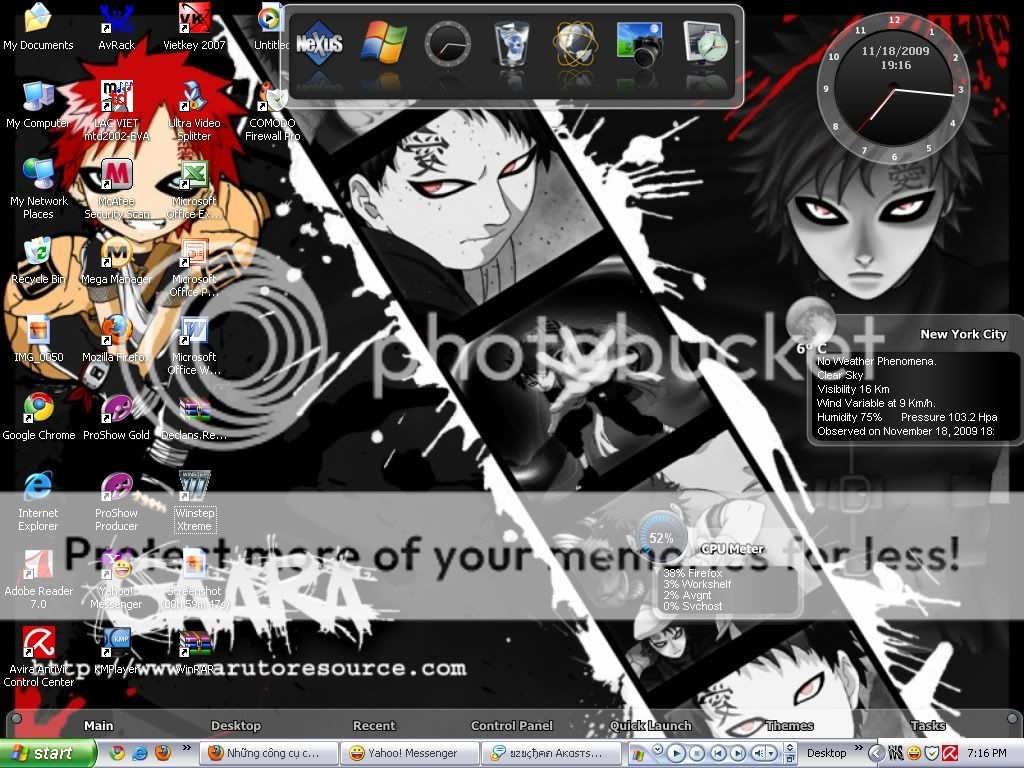Launch Microsoft Office Excel shortcut

(x=194, y=189)
